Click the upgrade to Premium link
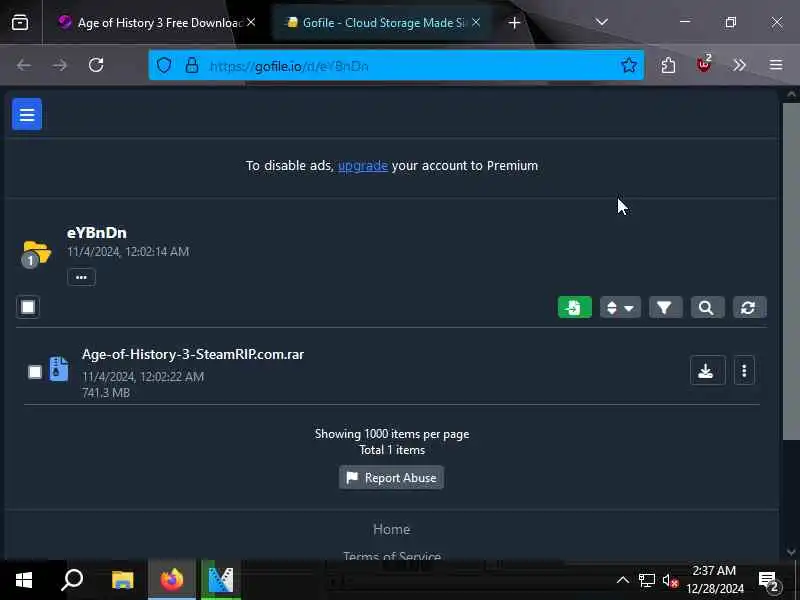This screenshot has width=800, height=600. coord(363,166)
